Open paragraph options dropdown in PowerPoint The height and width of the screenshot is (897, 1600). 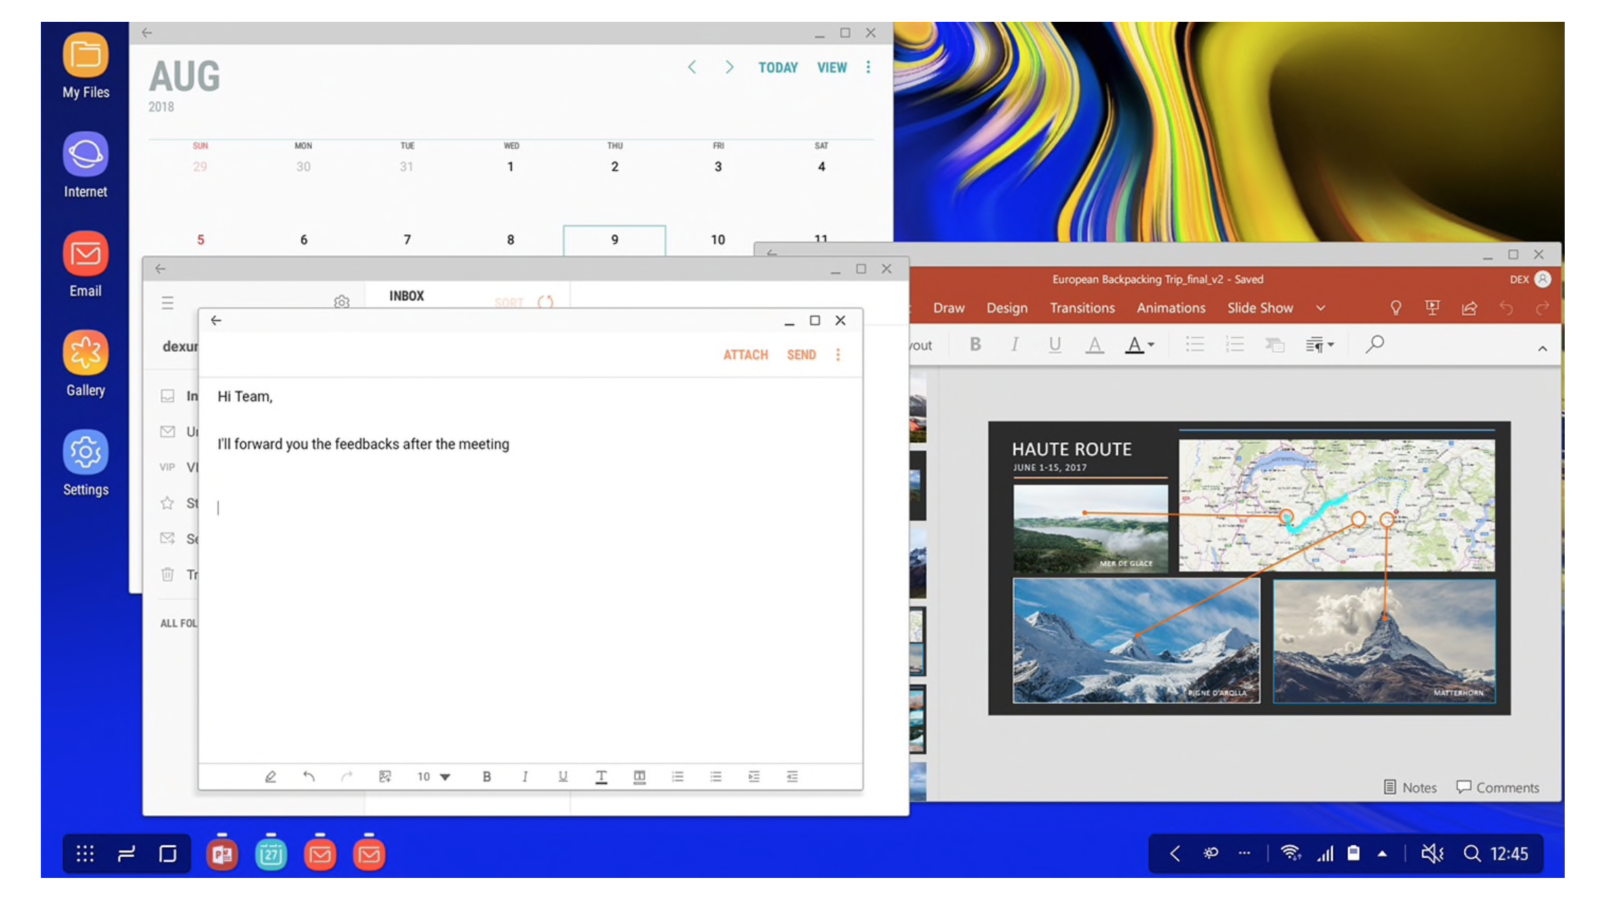tap(1319, 345)
